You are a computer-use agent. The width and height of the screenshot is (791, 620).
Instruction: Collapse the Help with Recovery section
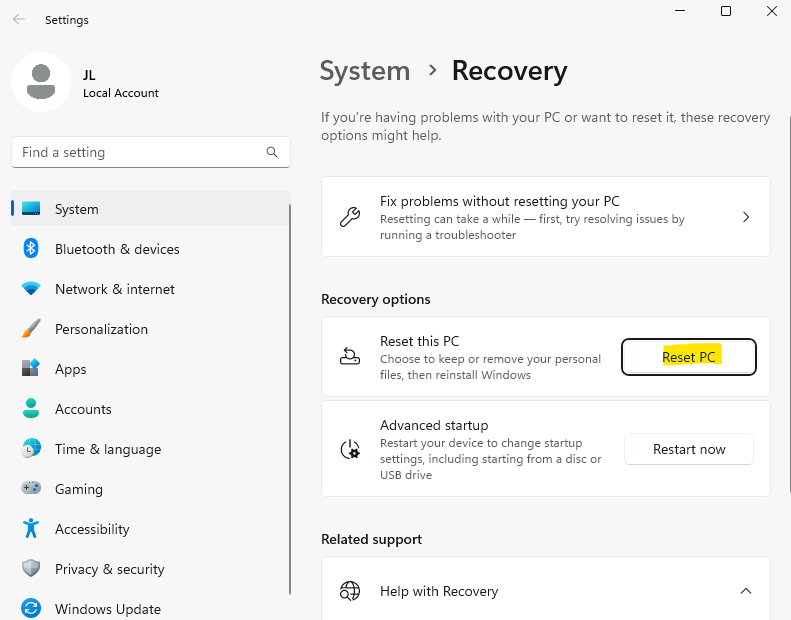[746, 591]
